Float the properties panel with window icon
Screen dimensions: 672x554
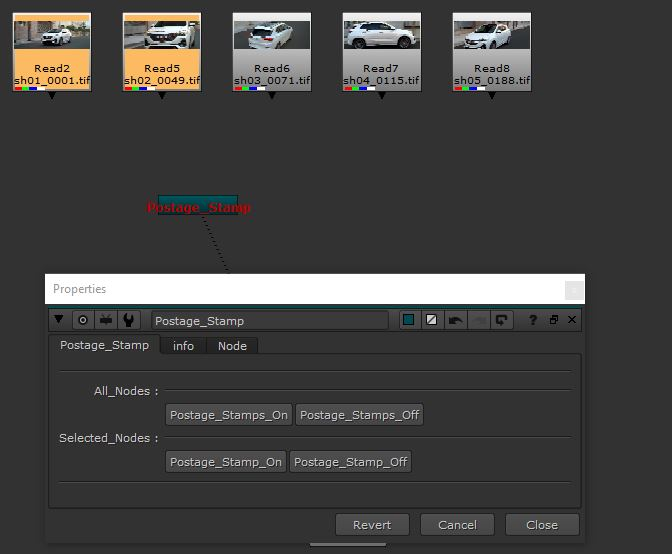[553, 320]
